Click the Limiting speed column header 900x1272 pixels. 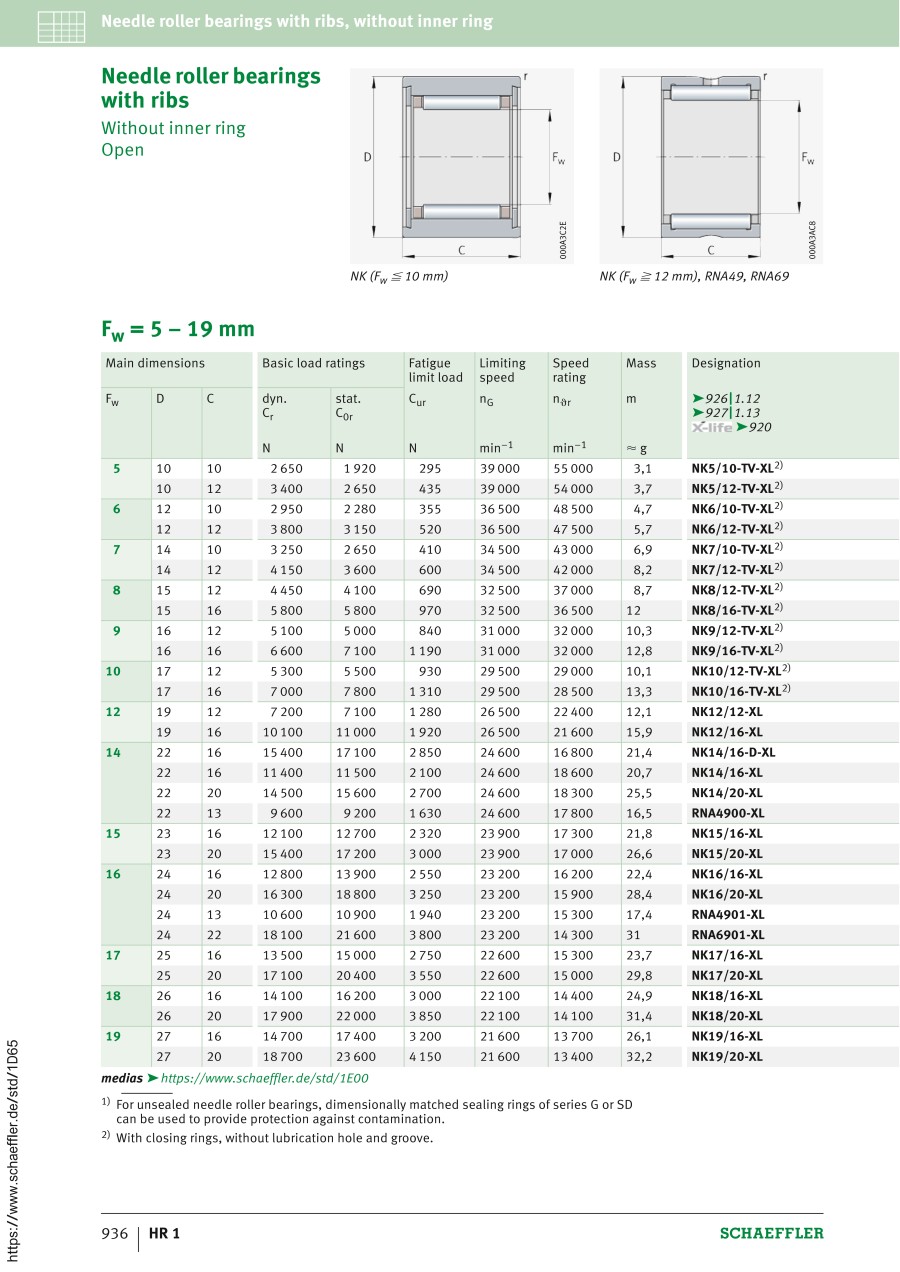(x=502, y=370)
